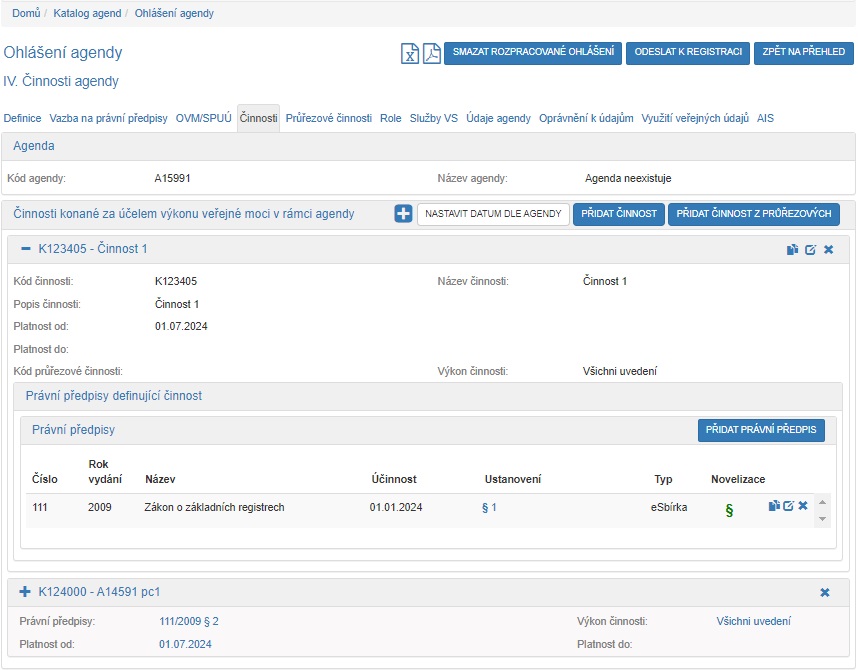Image resolution: width=858 pixels, height=670 pixels.
Task: Open the § 1 ustanovení link
Action: click(x=489, y=508)
